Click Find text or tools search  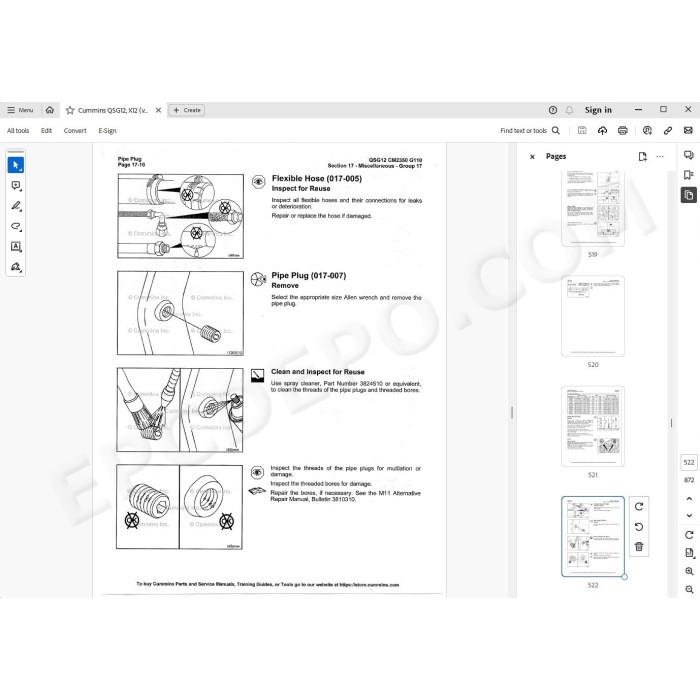[x=530, y=130]
